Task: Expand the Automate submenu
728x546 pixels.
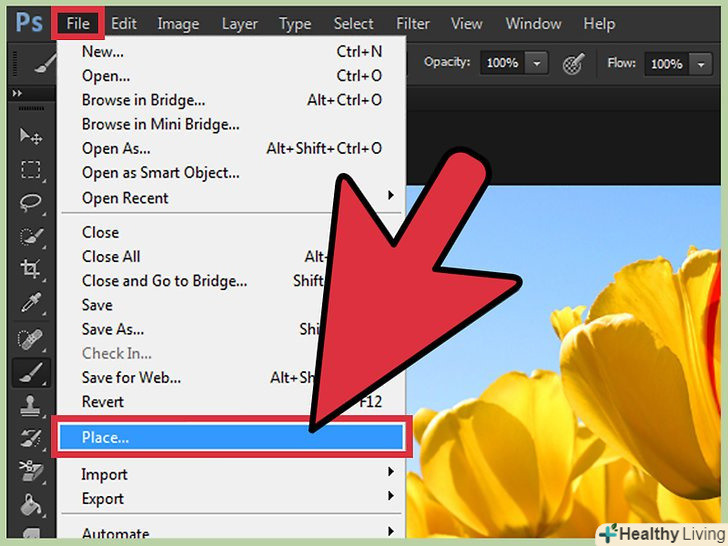Action: tap(231, 533)
